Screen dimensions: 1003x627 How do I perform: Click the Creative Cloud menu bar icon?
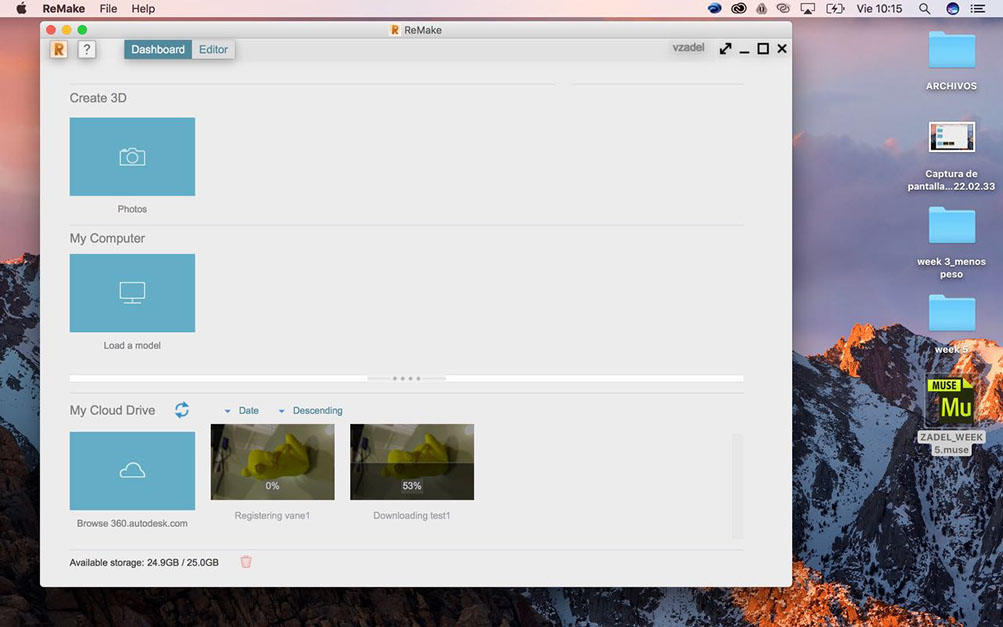pyautogui.click(x=738, y=8)
